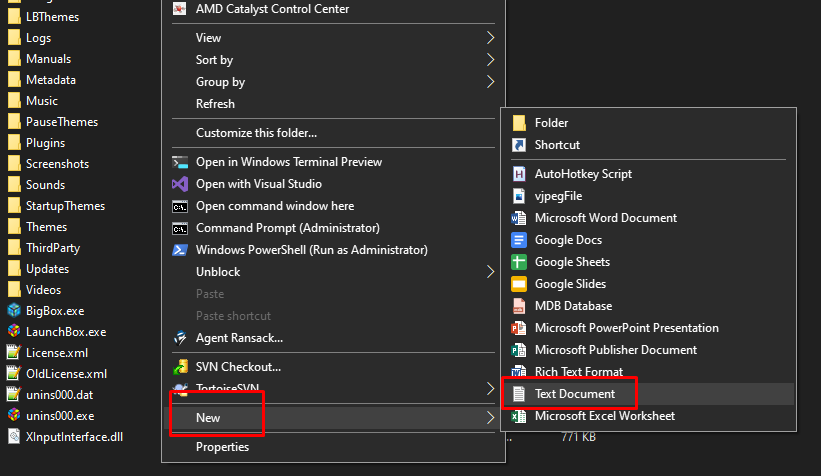Click the Visual Studio icon
The width and height of the screenshot is (821, 476).
coord(180,184)
